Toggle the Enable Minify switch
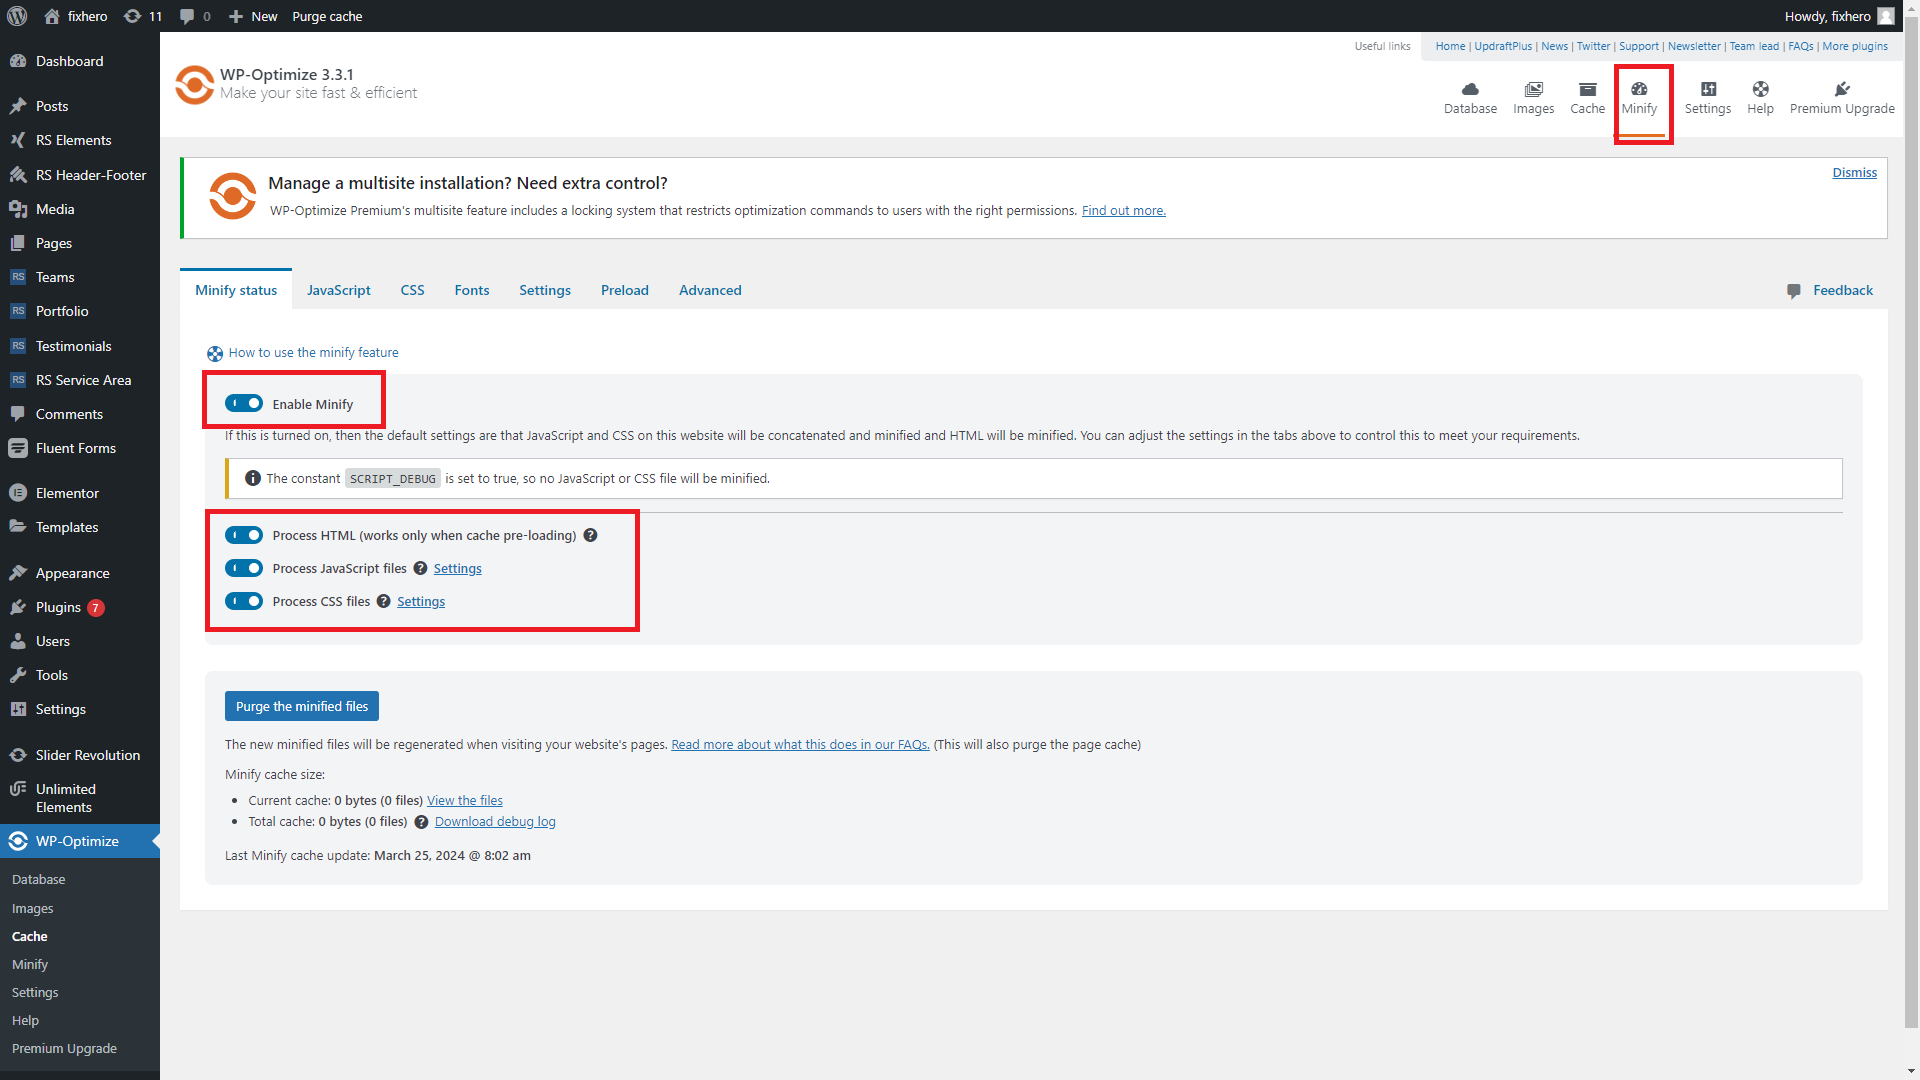1920x1080 pixels. click(244, 403)
